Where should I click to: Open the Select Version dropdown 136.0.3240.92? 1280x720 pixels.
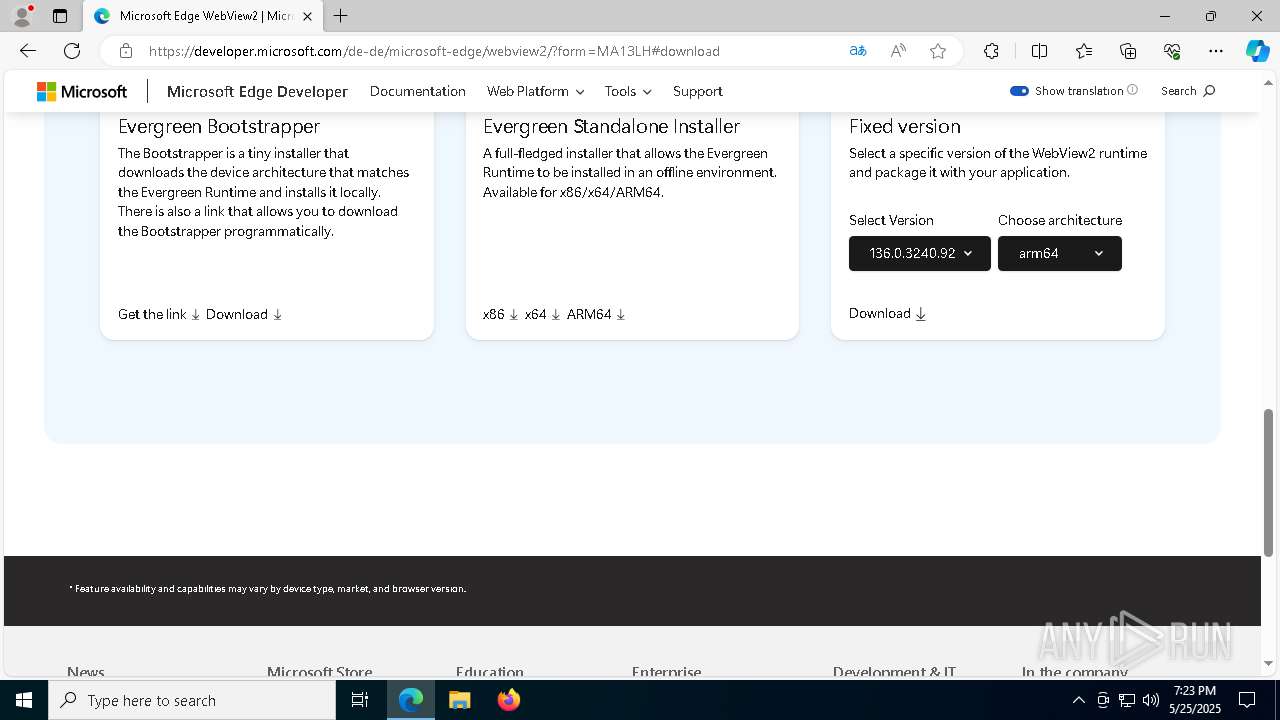point(920,253)
